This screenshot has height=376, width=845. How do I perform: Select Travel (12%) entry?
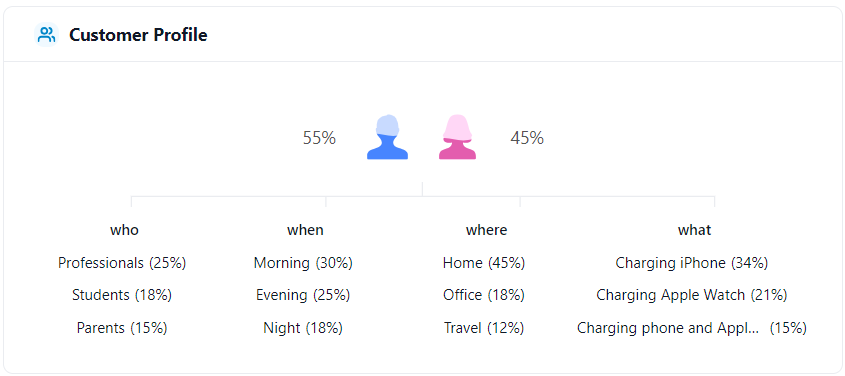(484, 328)
